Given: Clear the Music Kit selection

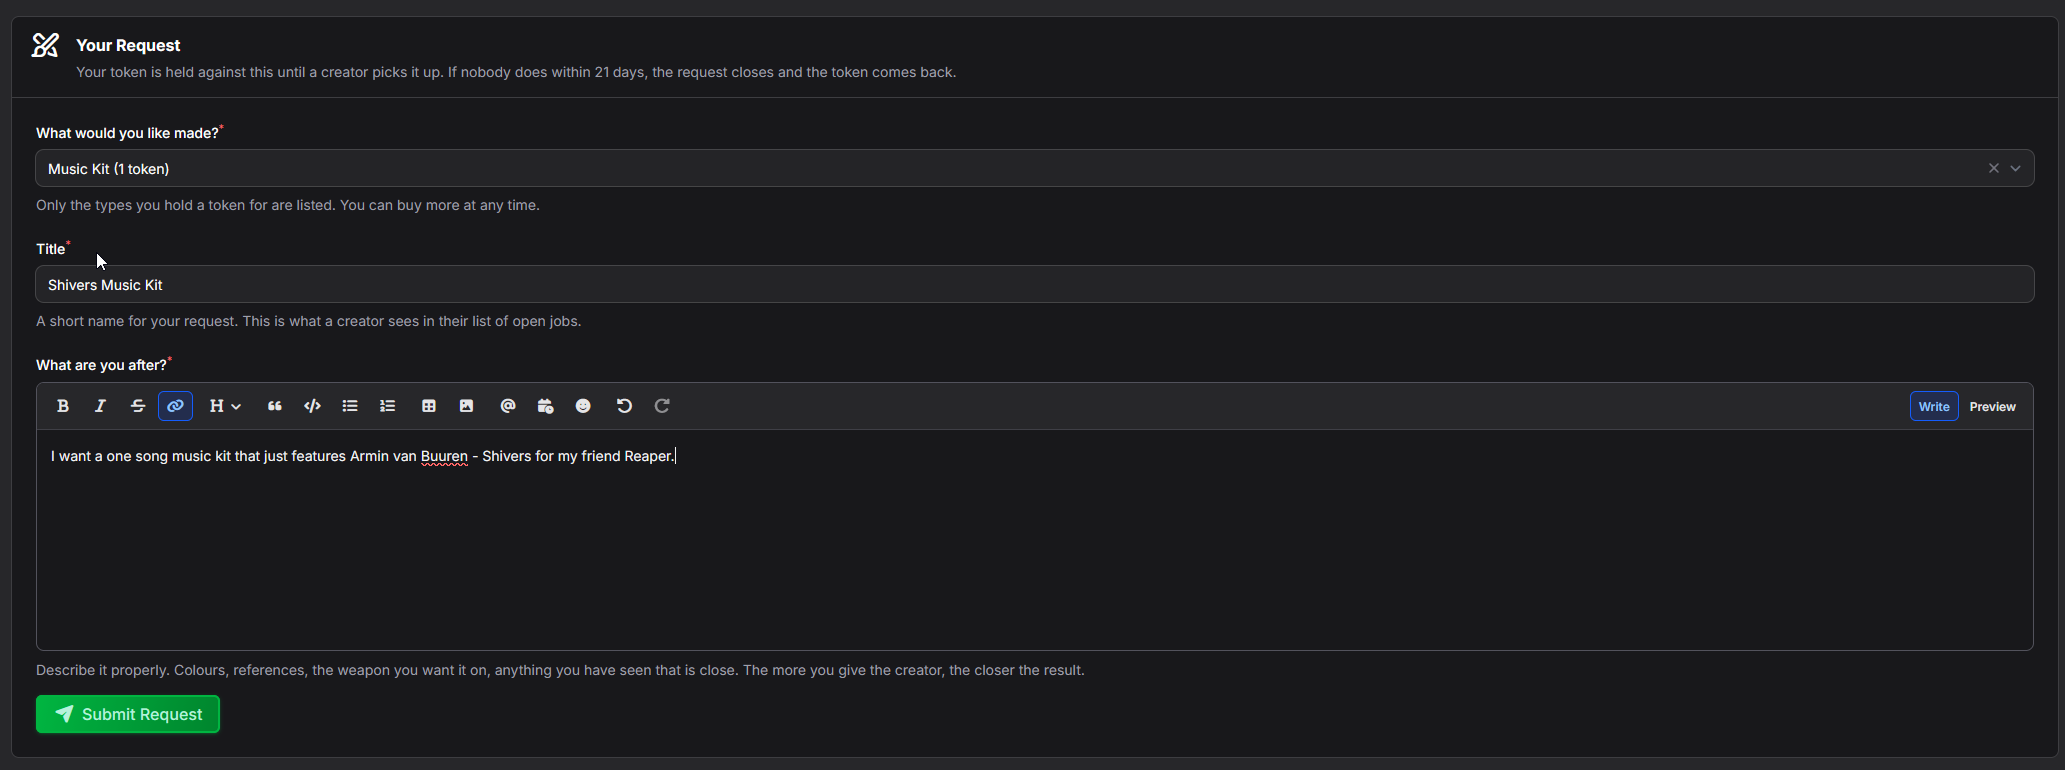Looking at the screenshot, I should 1994,168.
